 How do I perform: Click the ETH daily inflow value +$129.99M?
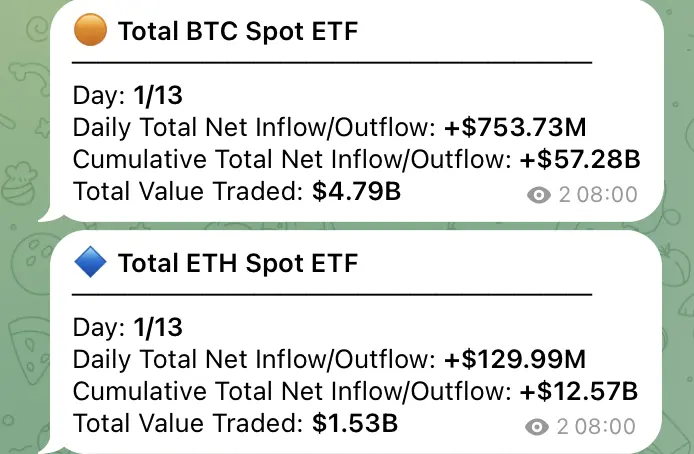(514, 359)
